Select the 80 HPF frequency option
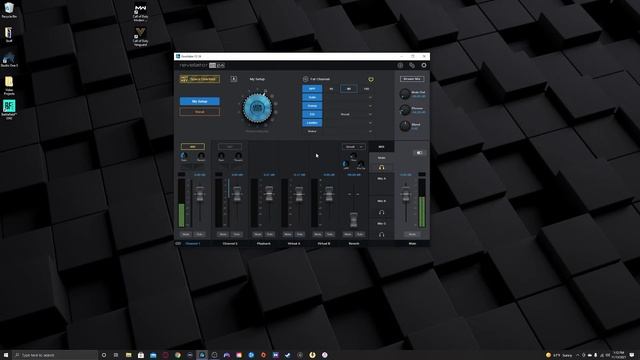This screenshot has height=360, width=640. [x=349, y=89]
